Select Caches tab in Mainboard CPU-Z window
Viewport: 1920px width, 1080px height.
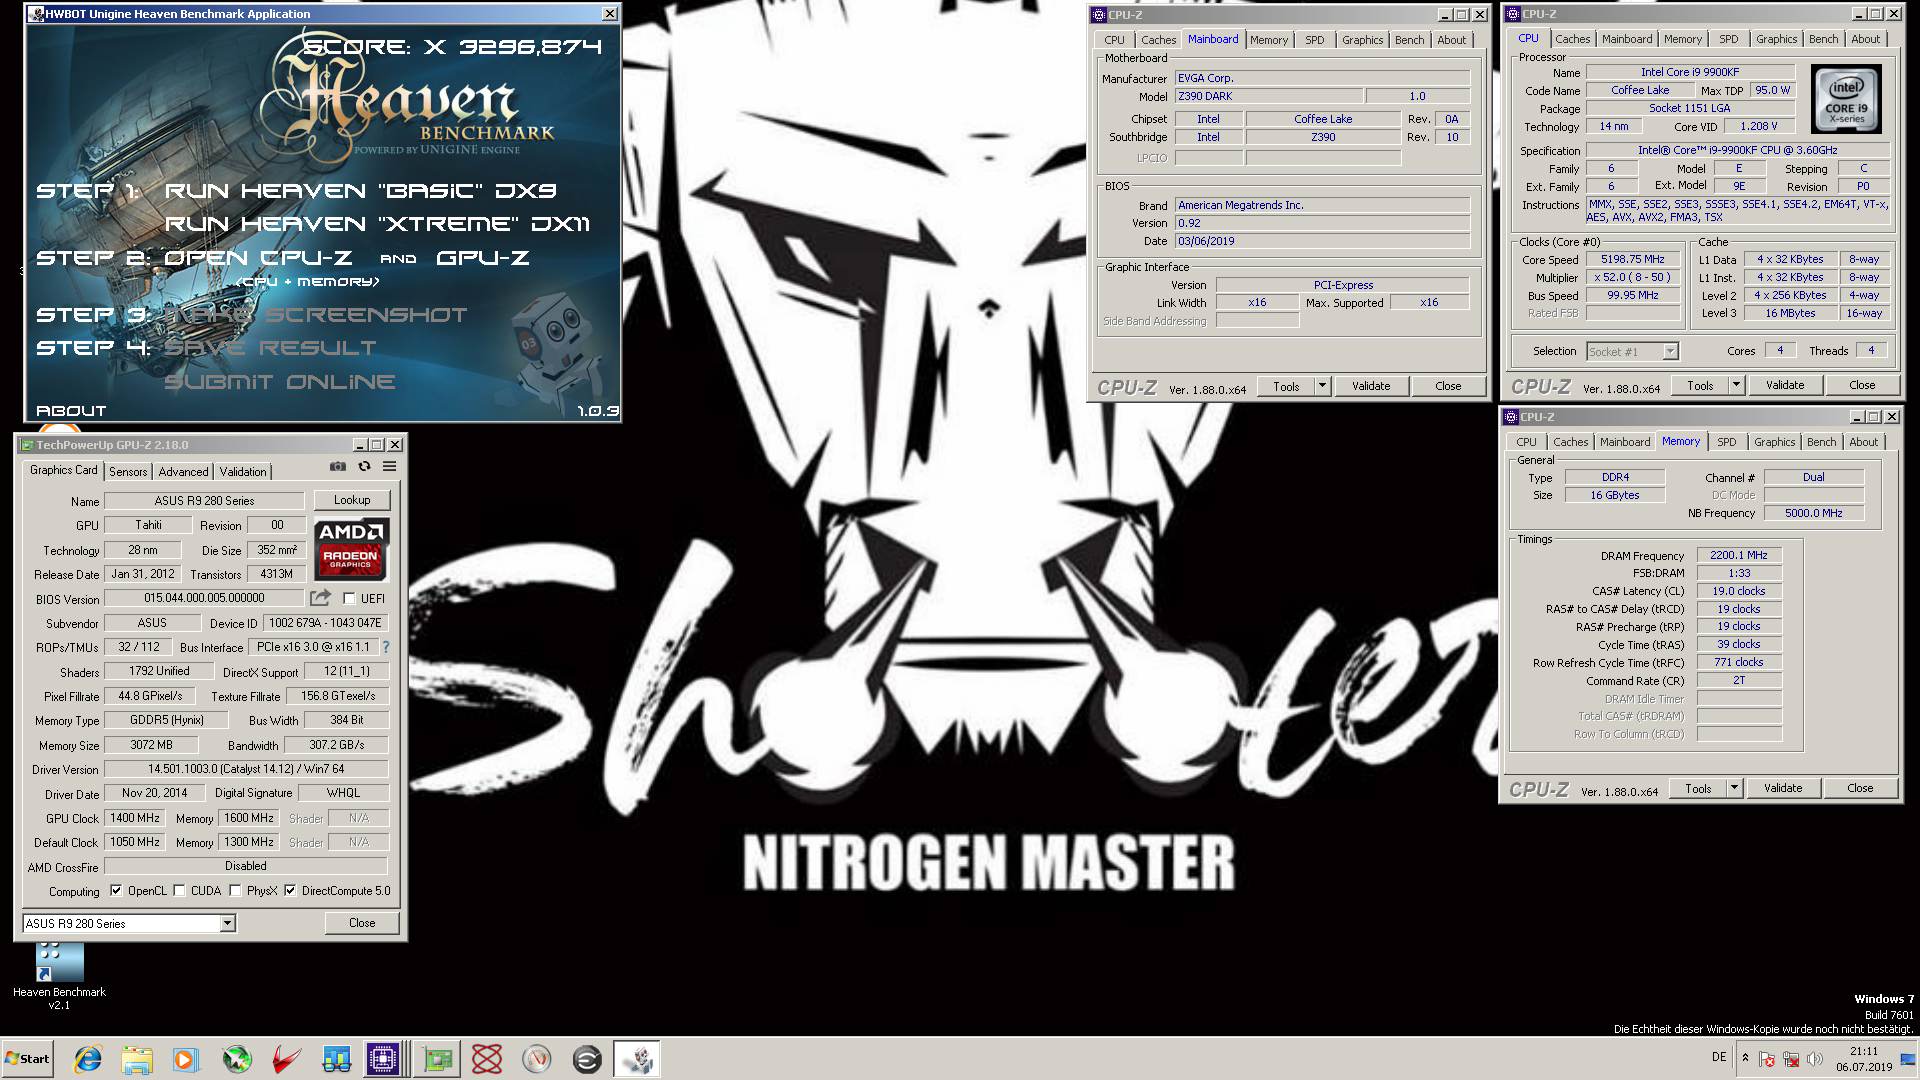pyautogui.click(x=1158, y=40)
